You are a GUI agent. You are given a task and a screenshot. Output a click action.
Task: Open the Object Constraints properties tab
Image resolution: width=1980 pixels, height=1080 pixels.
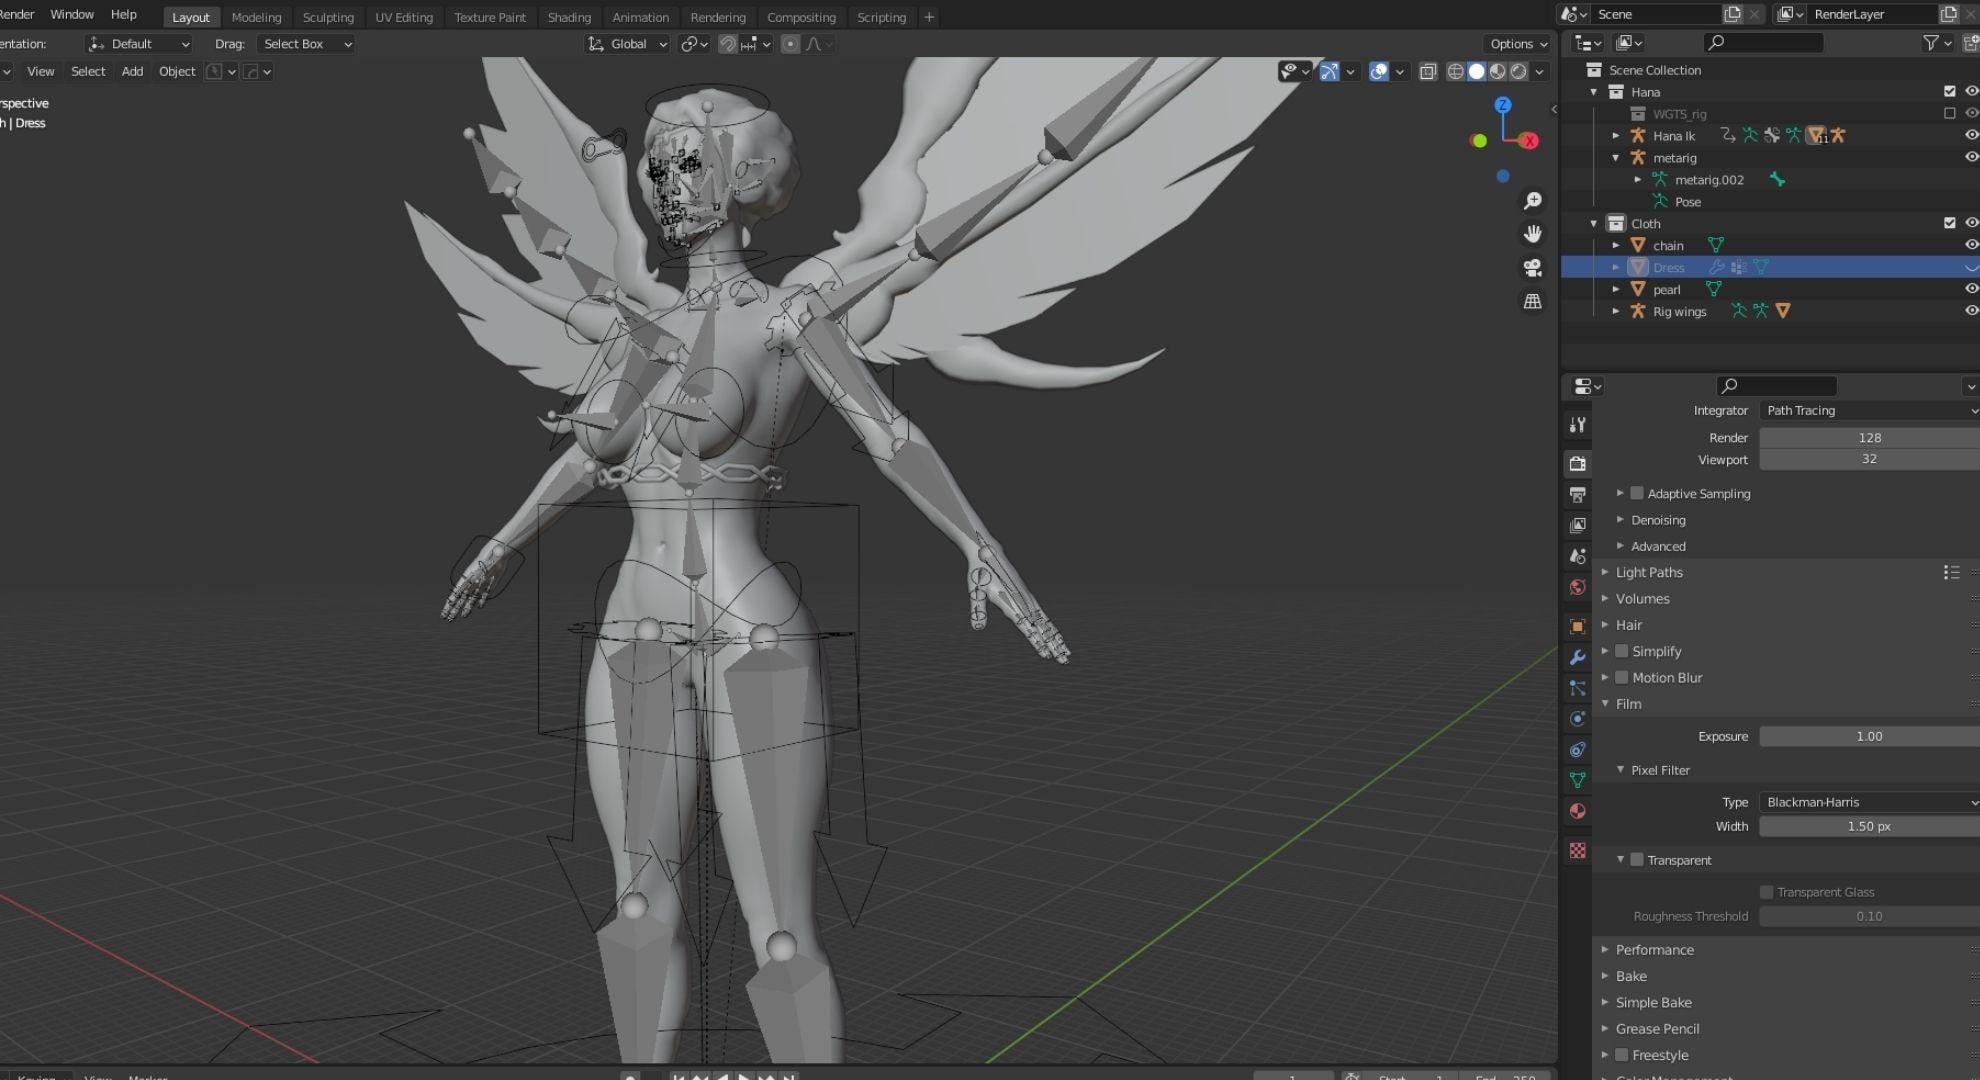(x=1577, y=750)
